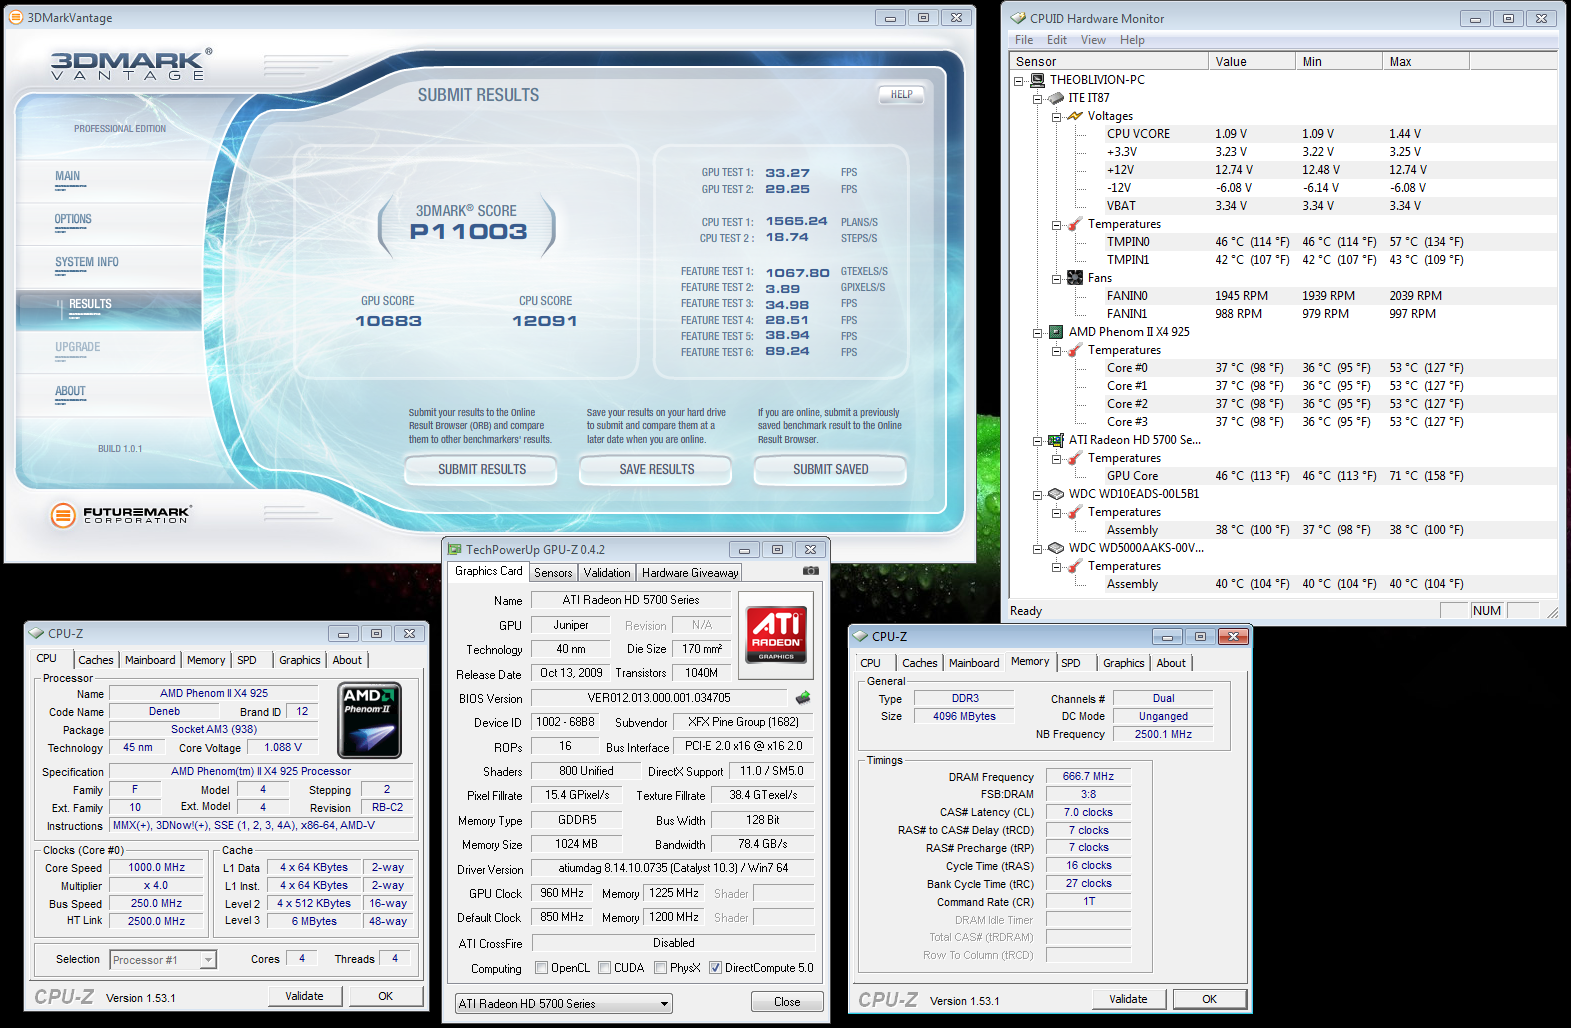
Task: Click SUBMIT SAVED button
Action: point(830,469)
